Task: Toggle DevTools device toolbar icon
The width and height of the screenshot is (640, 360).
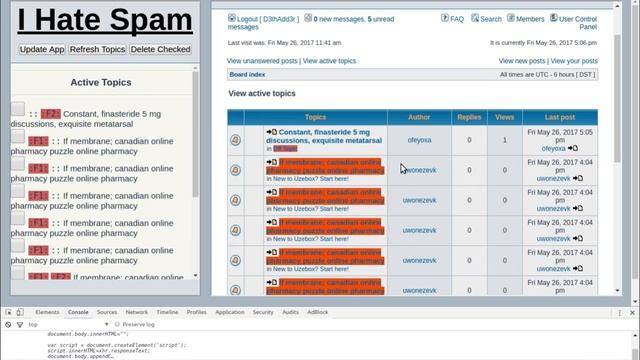Action: [x=20, y=312]
